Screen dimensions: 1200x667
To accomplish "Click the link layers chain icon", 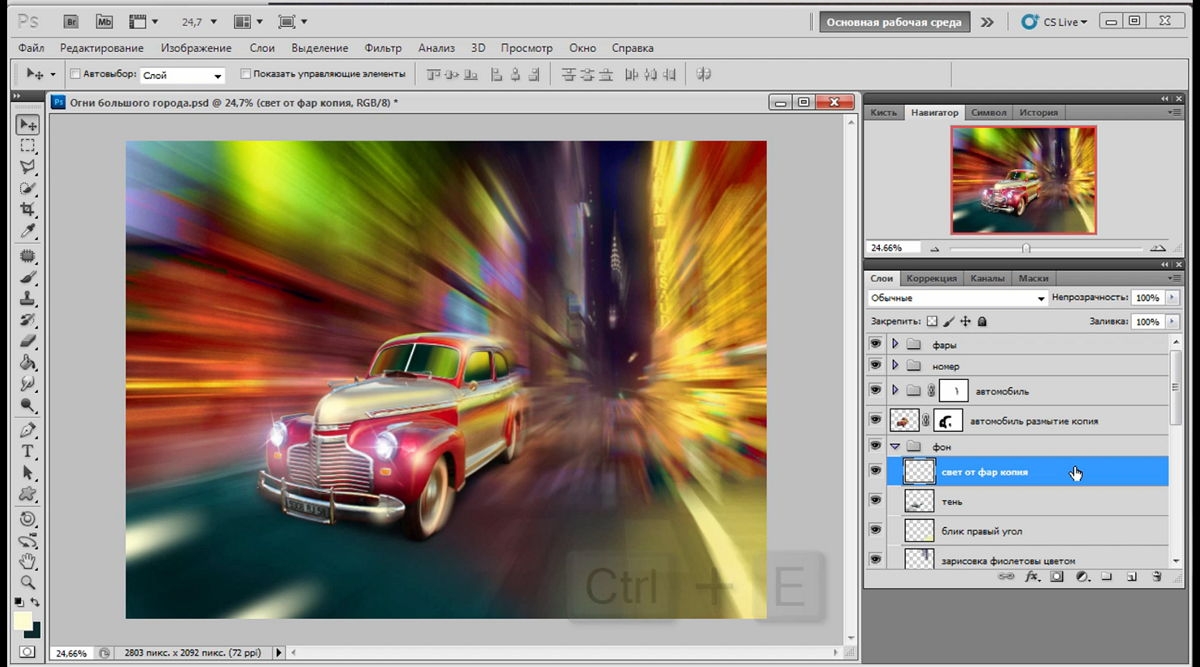I will click(1004, 577).
